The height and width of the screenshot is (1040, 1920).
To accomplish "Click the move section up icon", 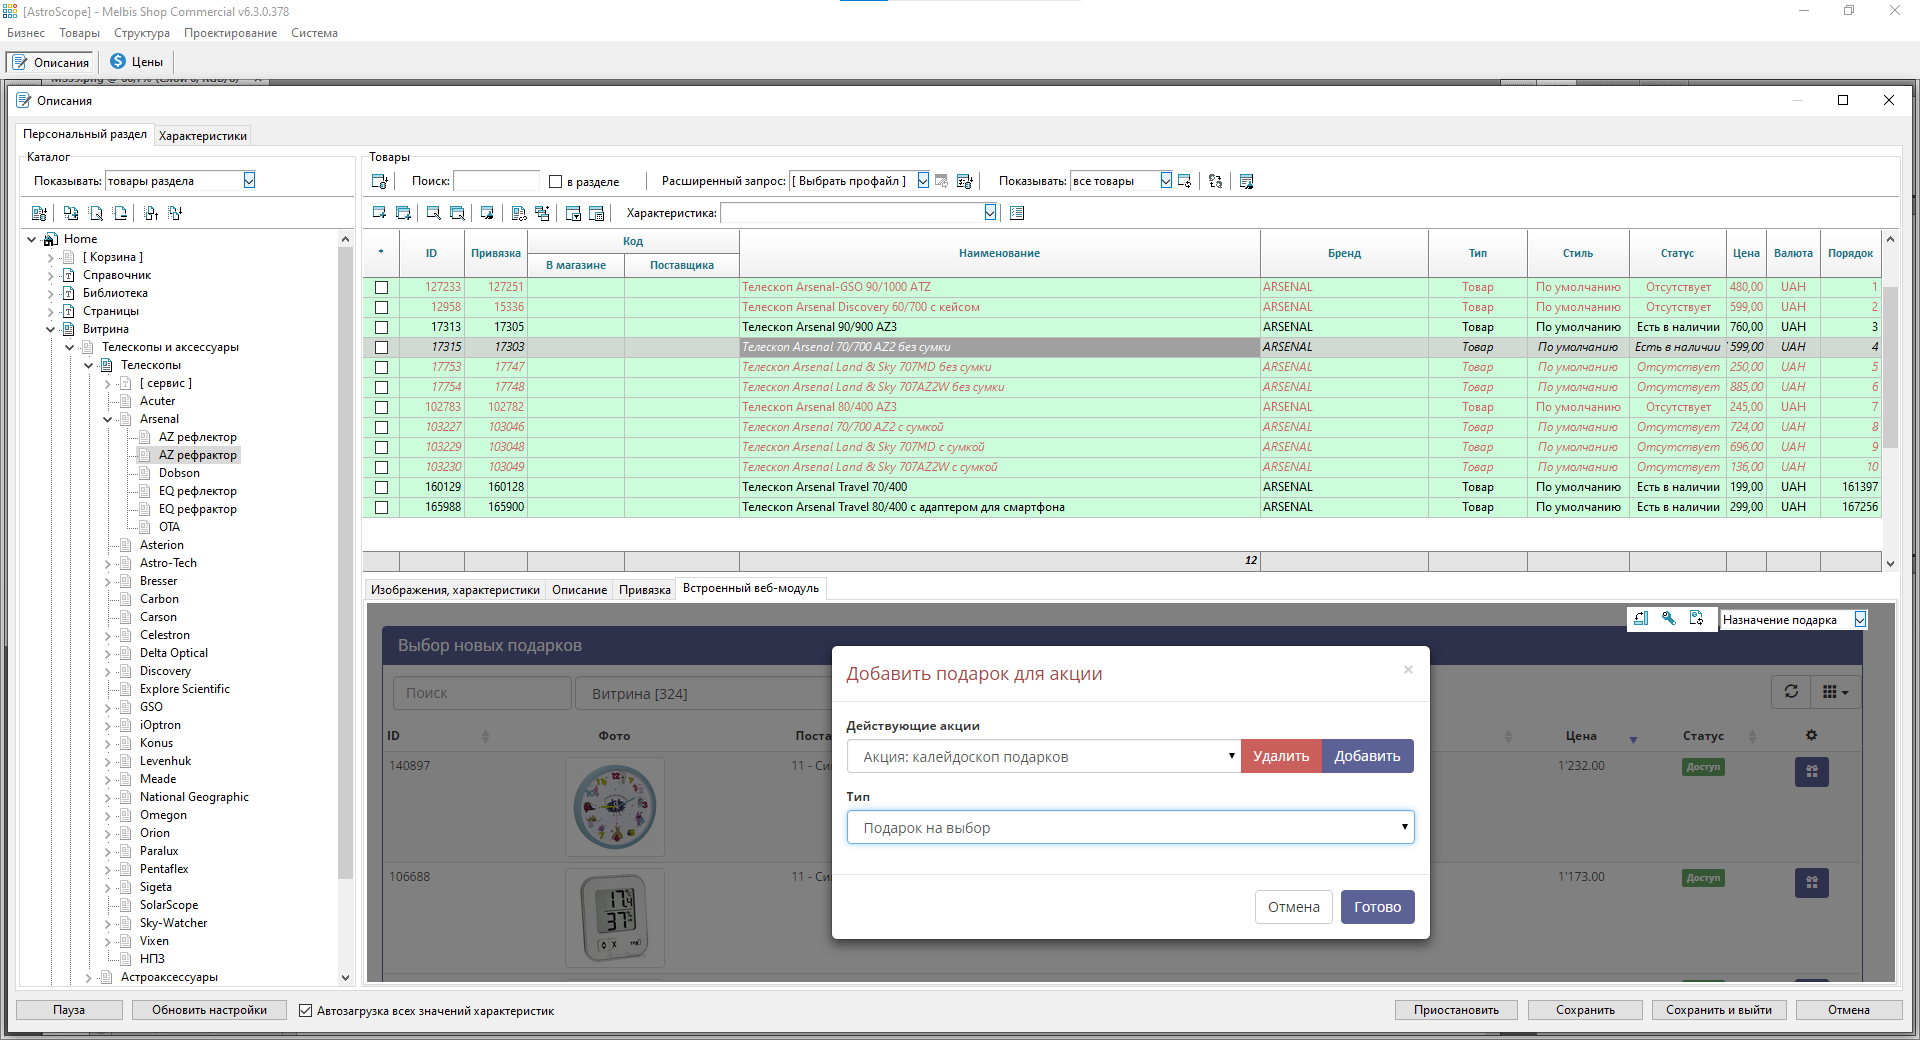I will [x=151, y=213].
